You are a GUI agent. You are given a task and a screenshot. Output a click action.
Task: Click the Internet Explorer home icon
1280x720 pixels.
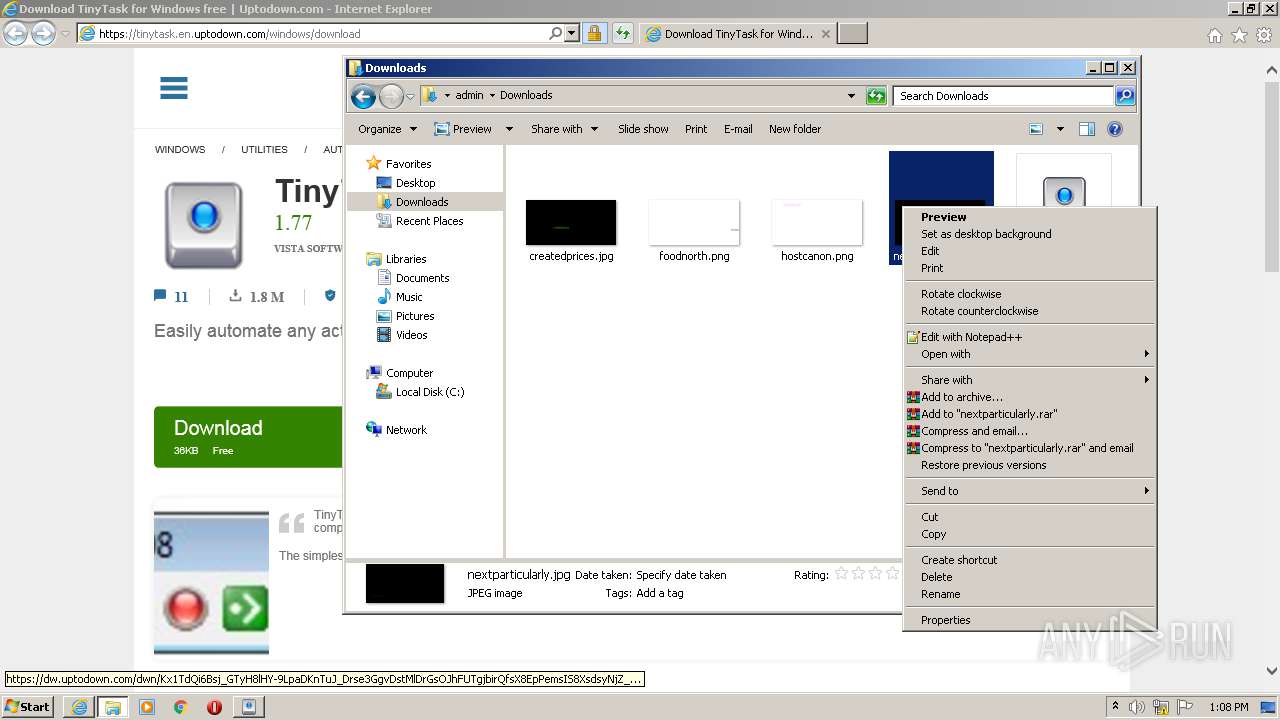1214,35
